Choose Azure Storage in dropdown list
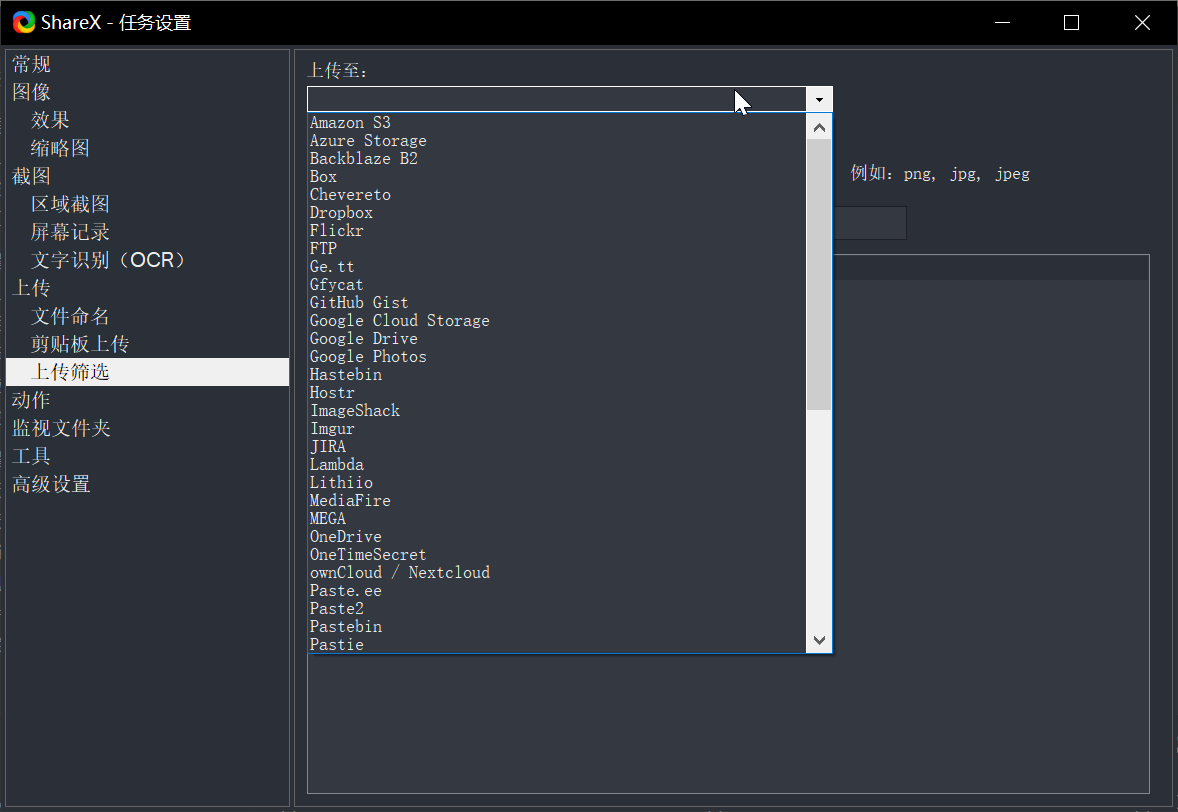This screenshot has height=812, width=1178. click(x=557, y=141)
